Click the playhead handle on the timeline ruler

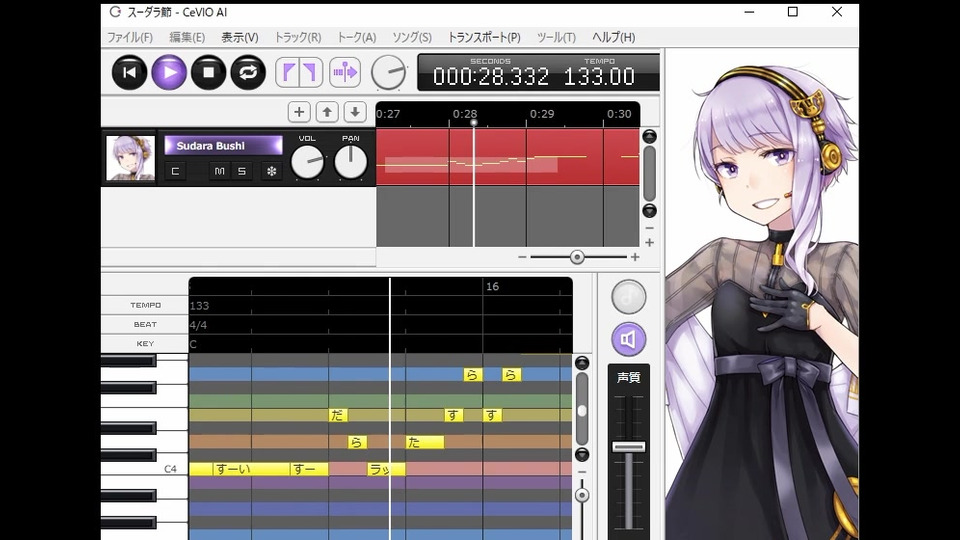[473, 123]
